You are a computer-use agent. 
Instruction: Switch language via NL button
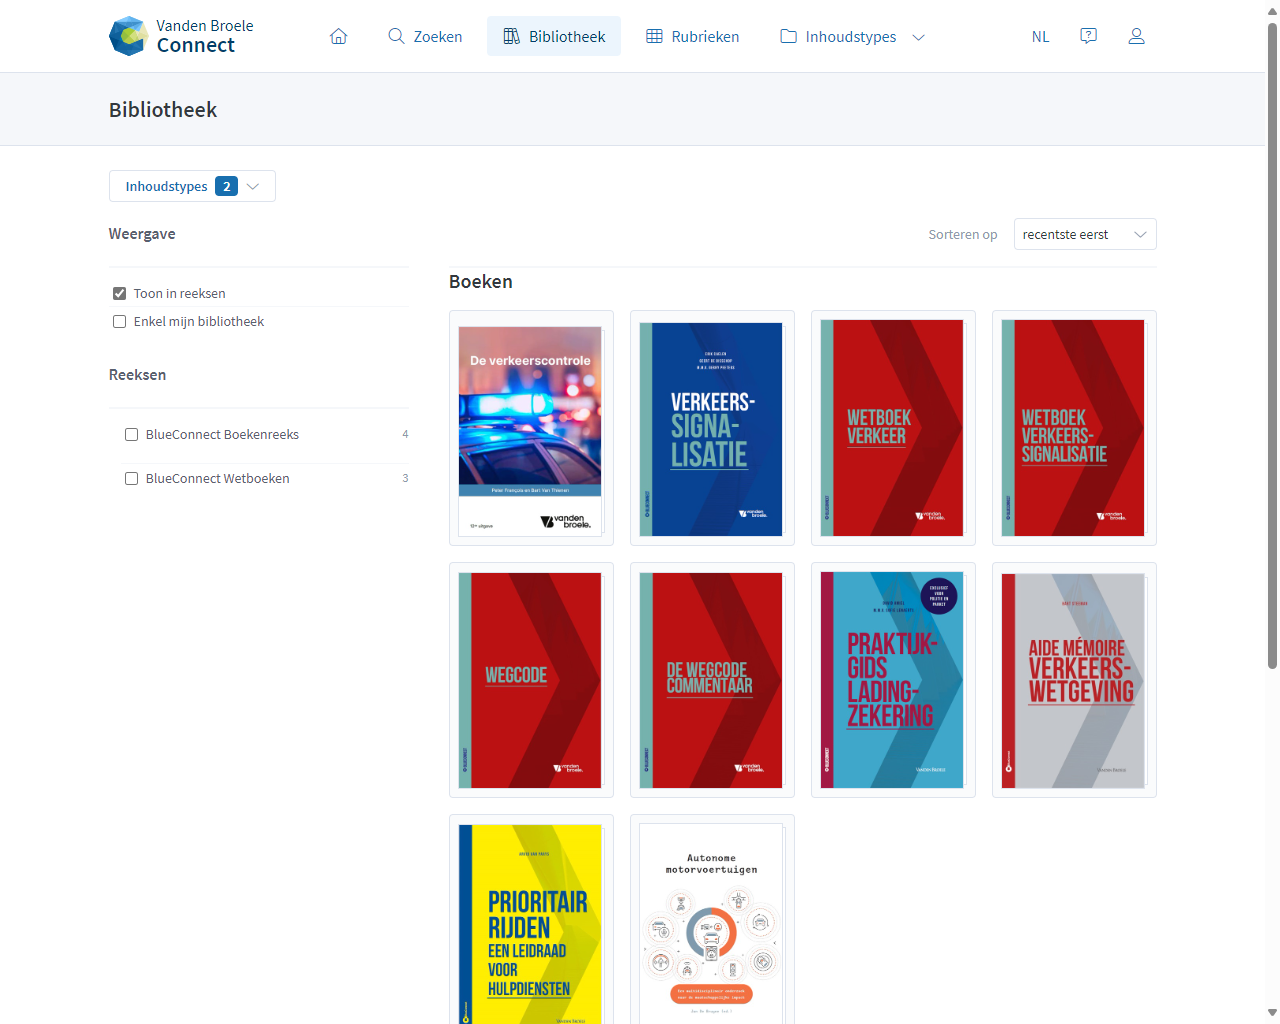(1040, 37)
